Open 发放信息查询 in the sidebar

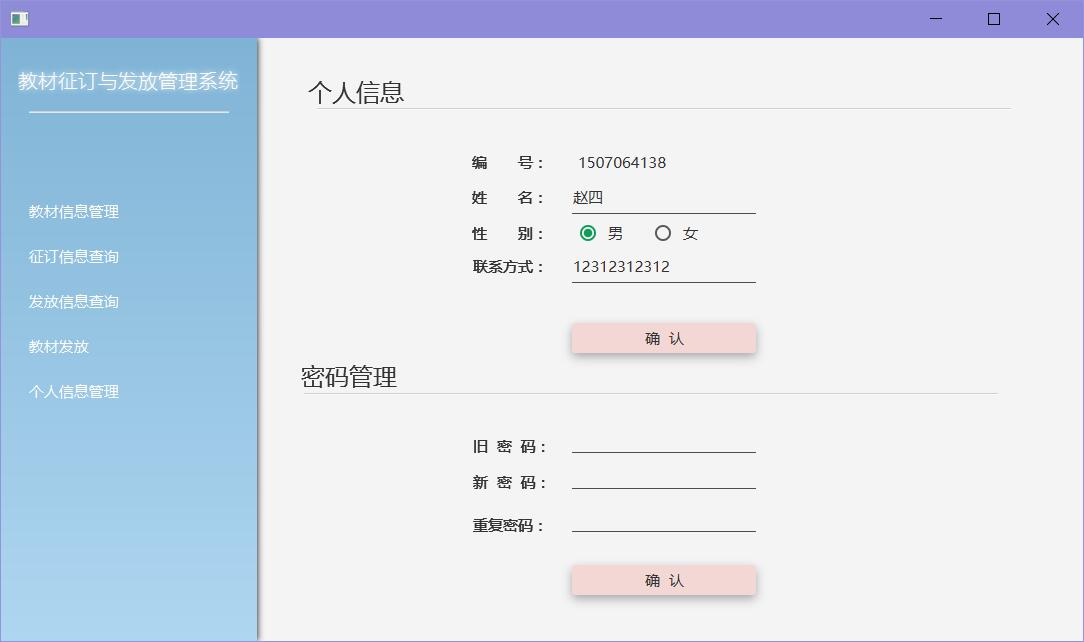[x=73, y=301]
